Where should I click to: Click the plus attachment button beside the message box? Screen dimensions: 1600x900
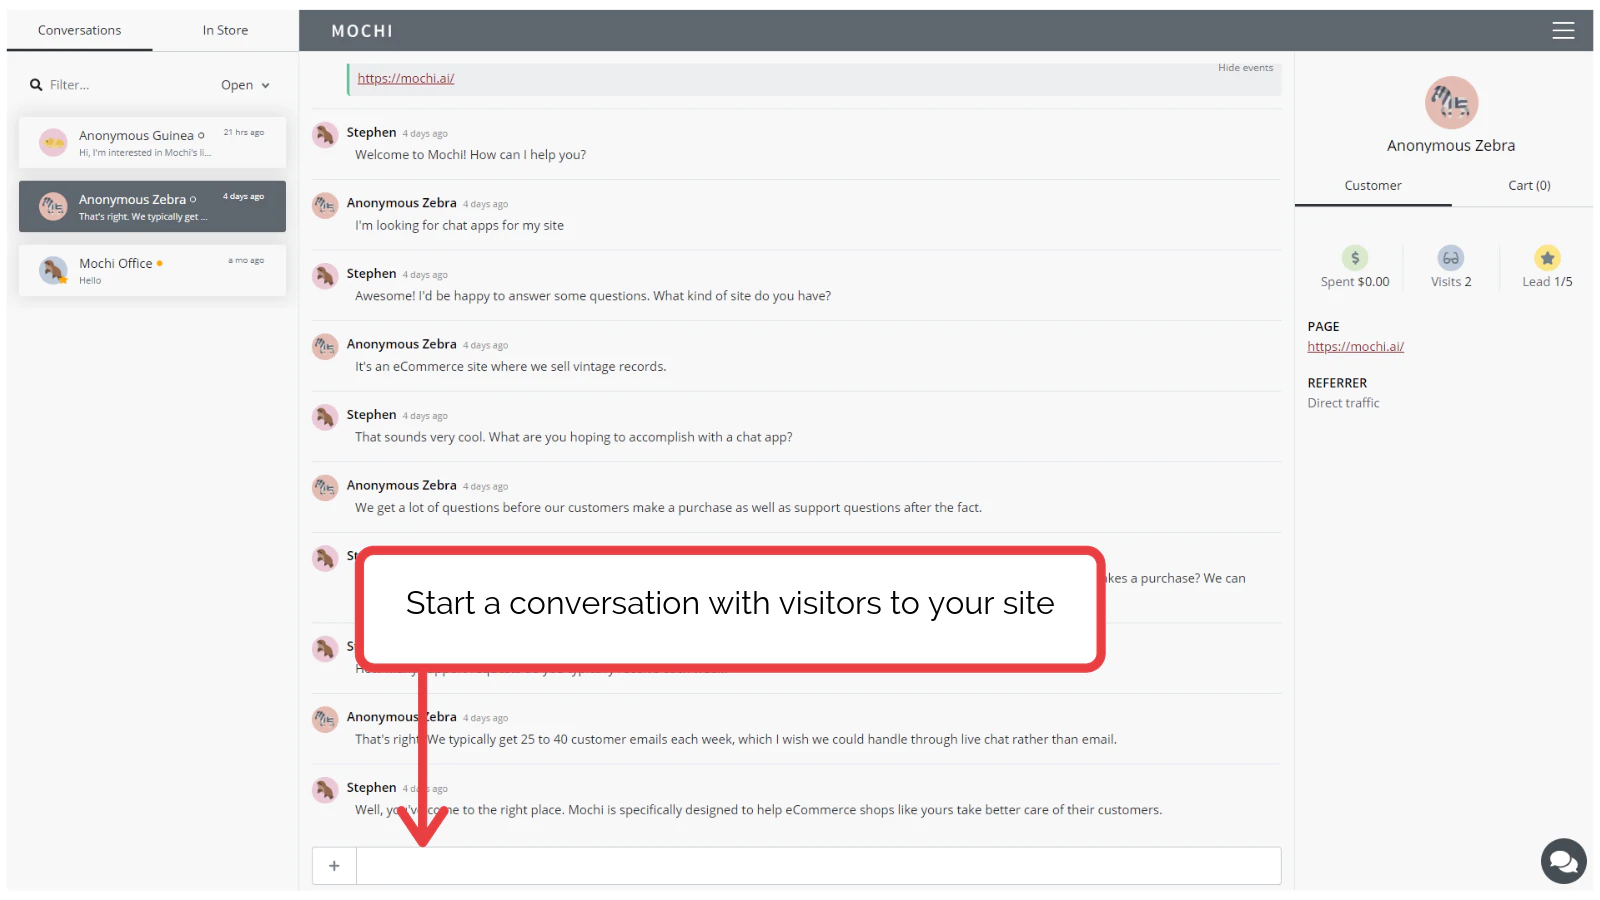tap(334, 866)
